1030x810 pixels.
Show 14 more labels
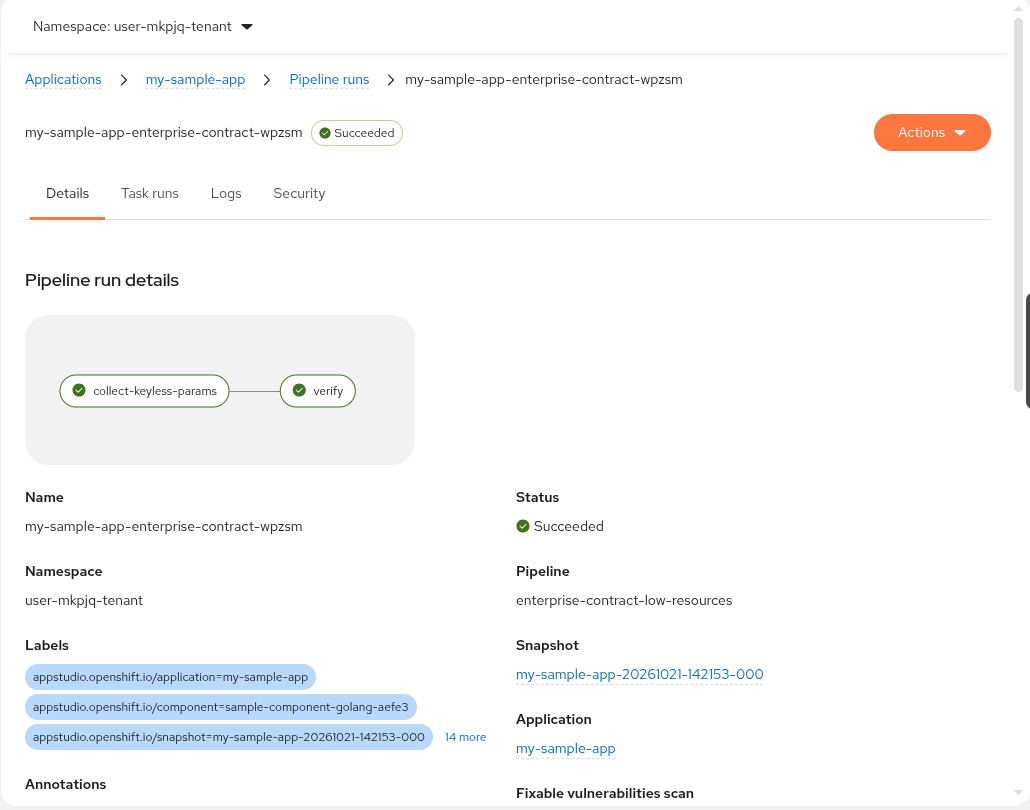465,737
